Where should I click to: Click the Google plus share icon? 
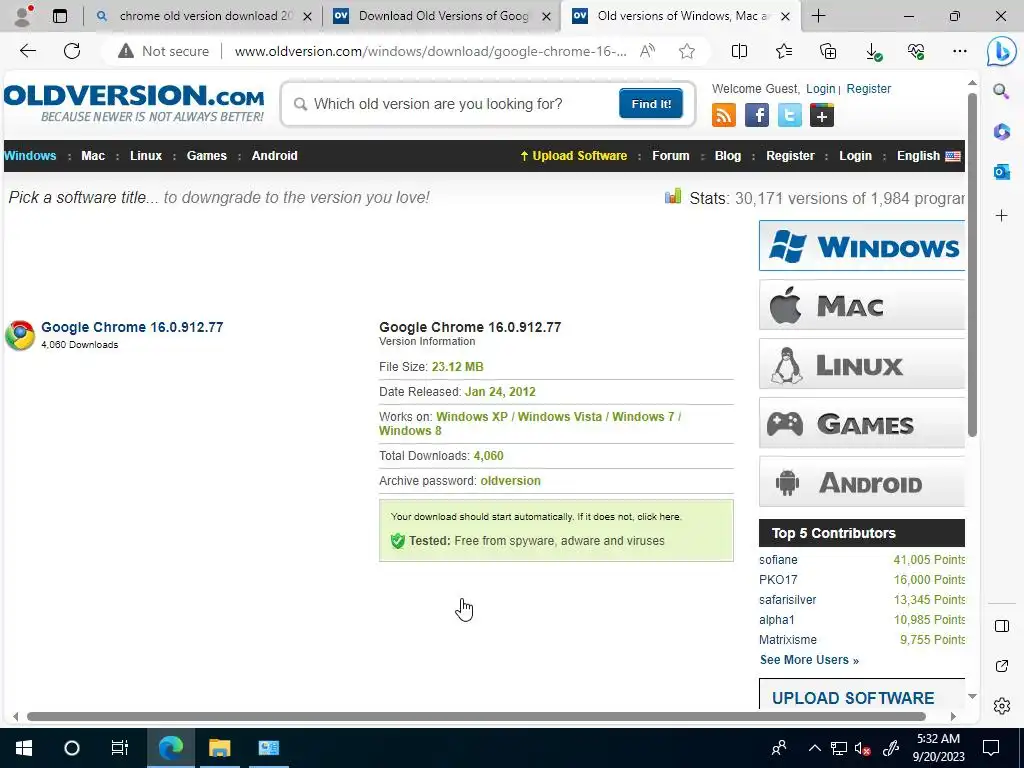click(822, 116)
